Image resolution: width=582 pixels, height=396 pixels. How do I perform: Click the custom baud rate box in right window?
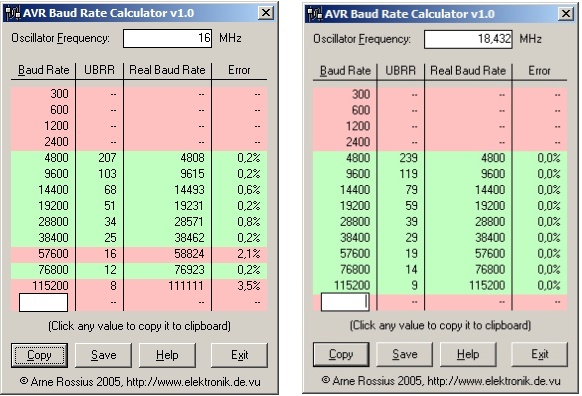click(345, 302)
